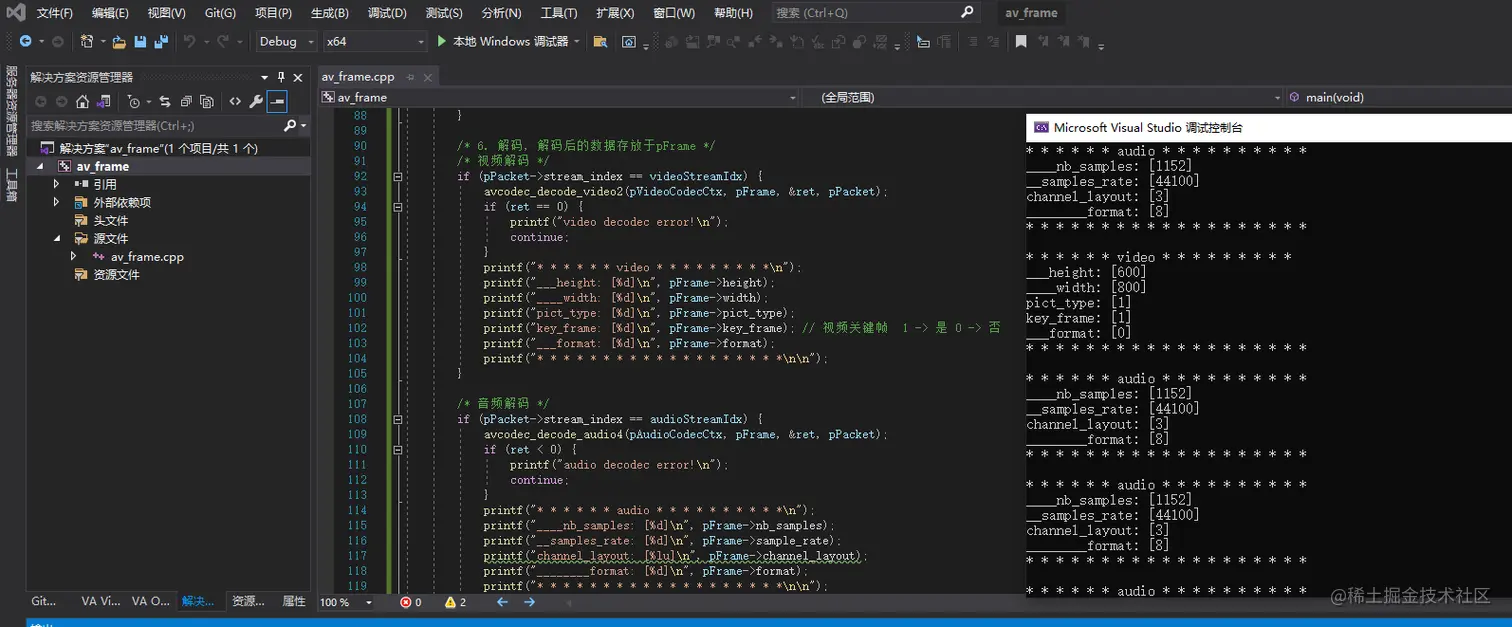The width and height of the screenshot is (1512, 627).
Task: Expand the 引用 tree node
Action: (x=57, y=184)
